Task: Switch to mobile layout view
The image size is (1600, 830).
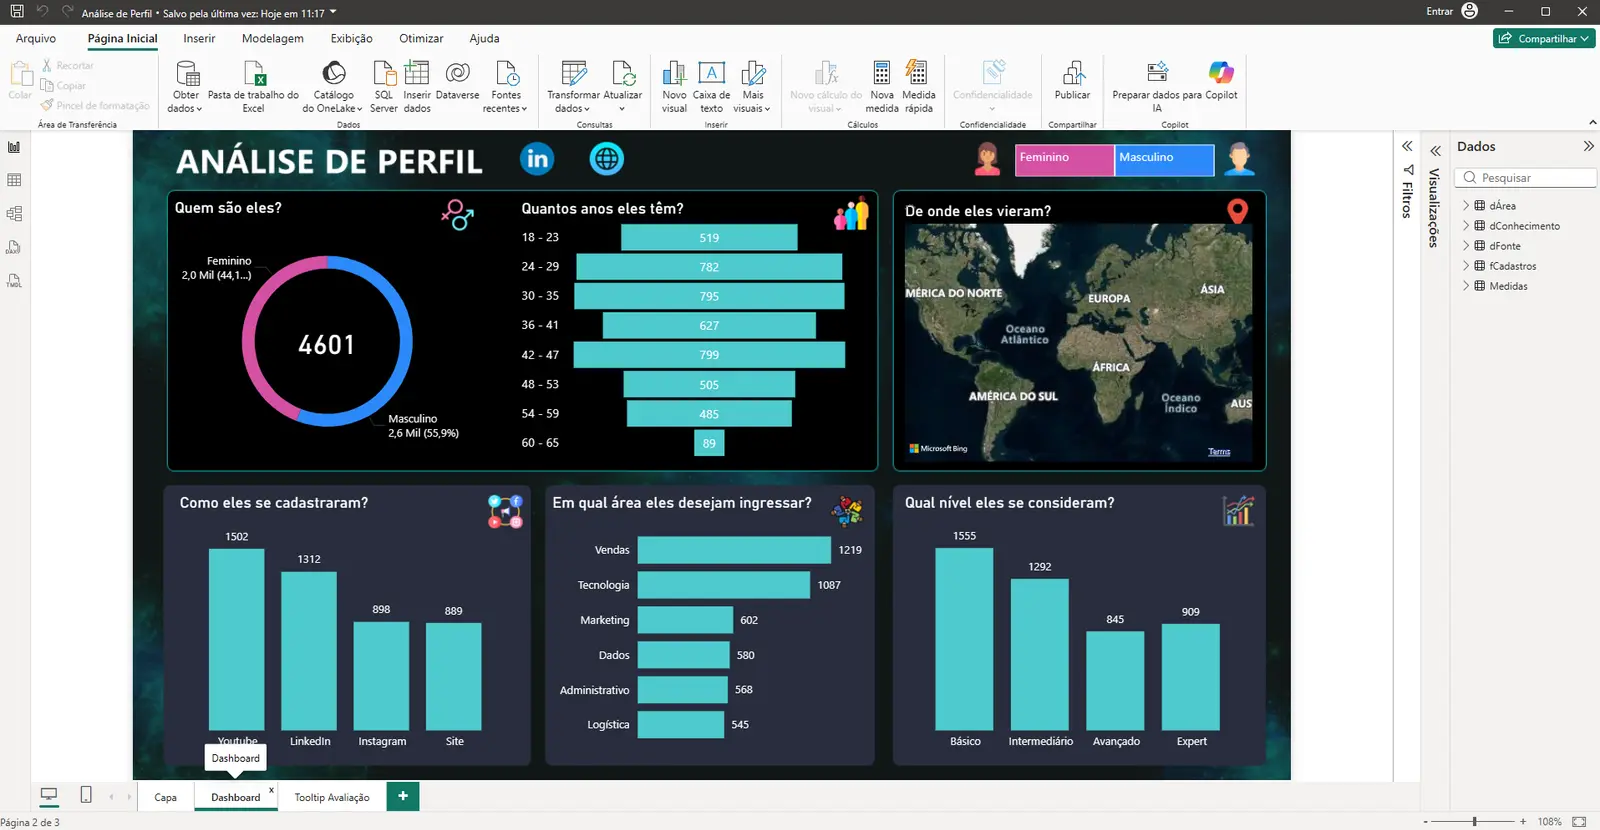Action: click(x=86, y=795)
